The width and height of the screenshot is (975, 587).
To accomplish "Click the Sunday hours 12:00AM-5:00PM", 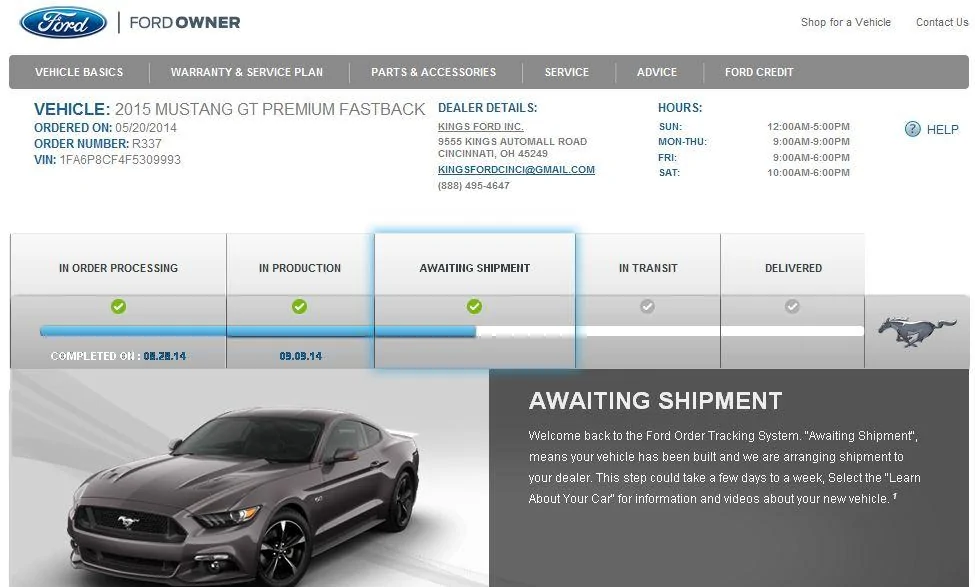I will 808,127.
